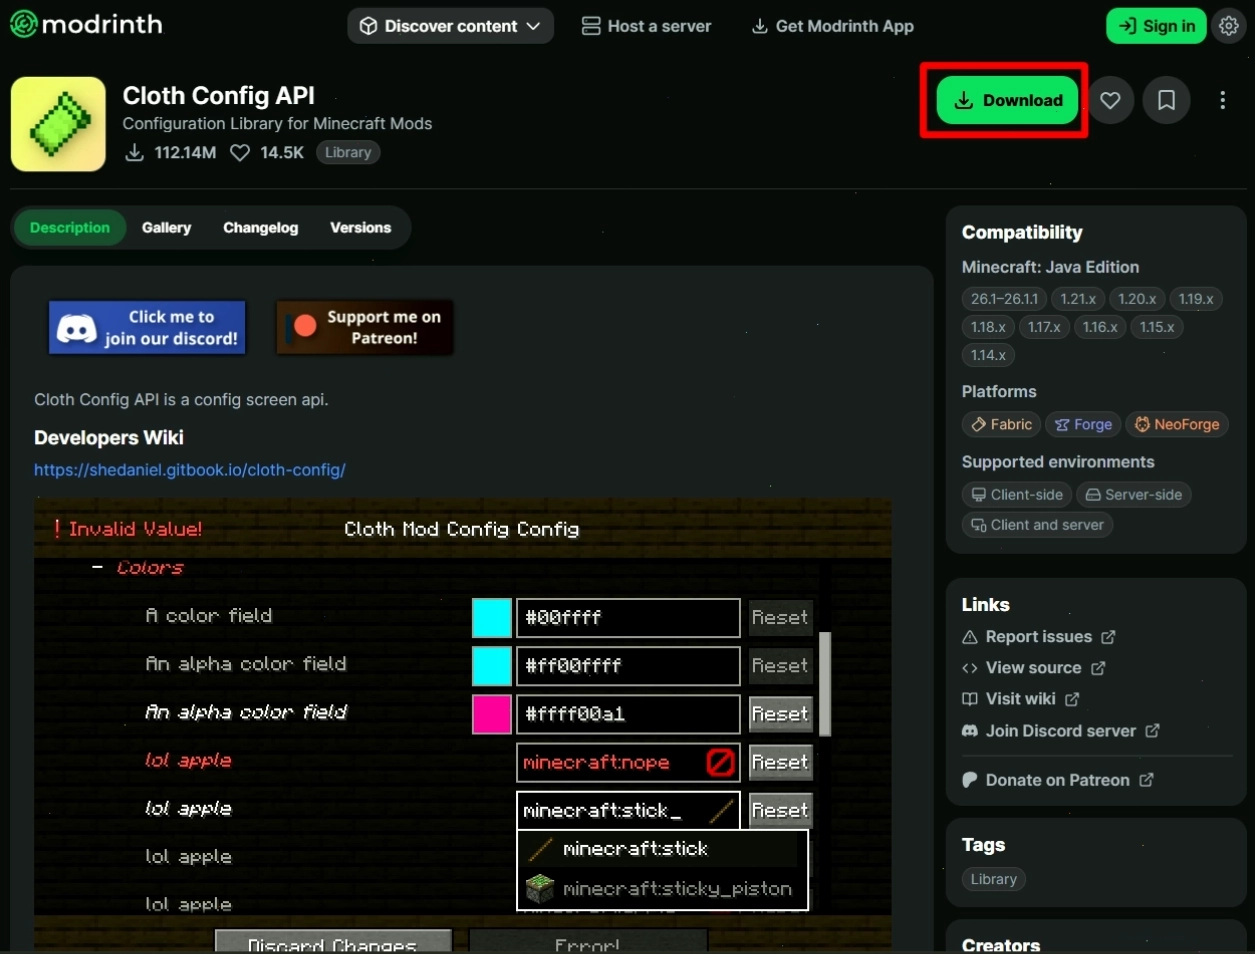Open the settings gear icon

point(1229,26)
